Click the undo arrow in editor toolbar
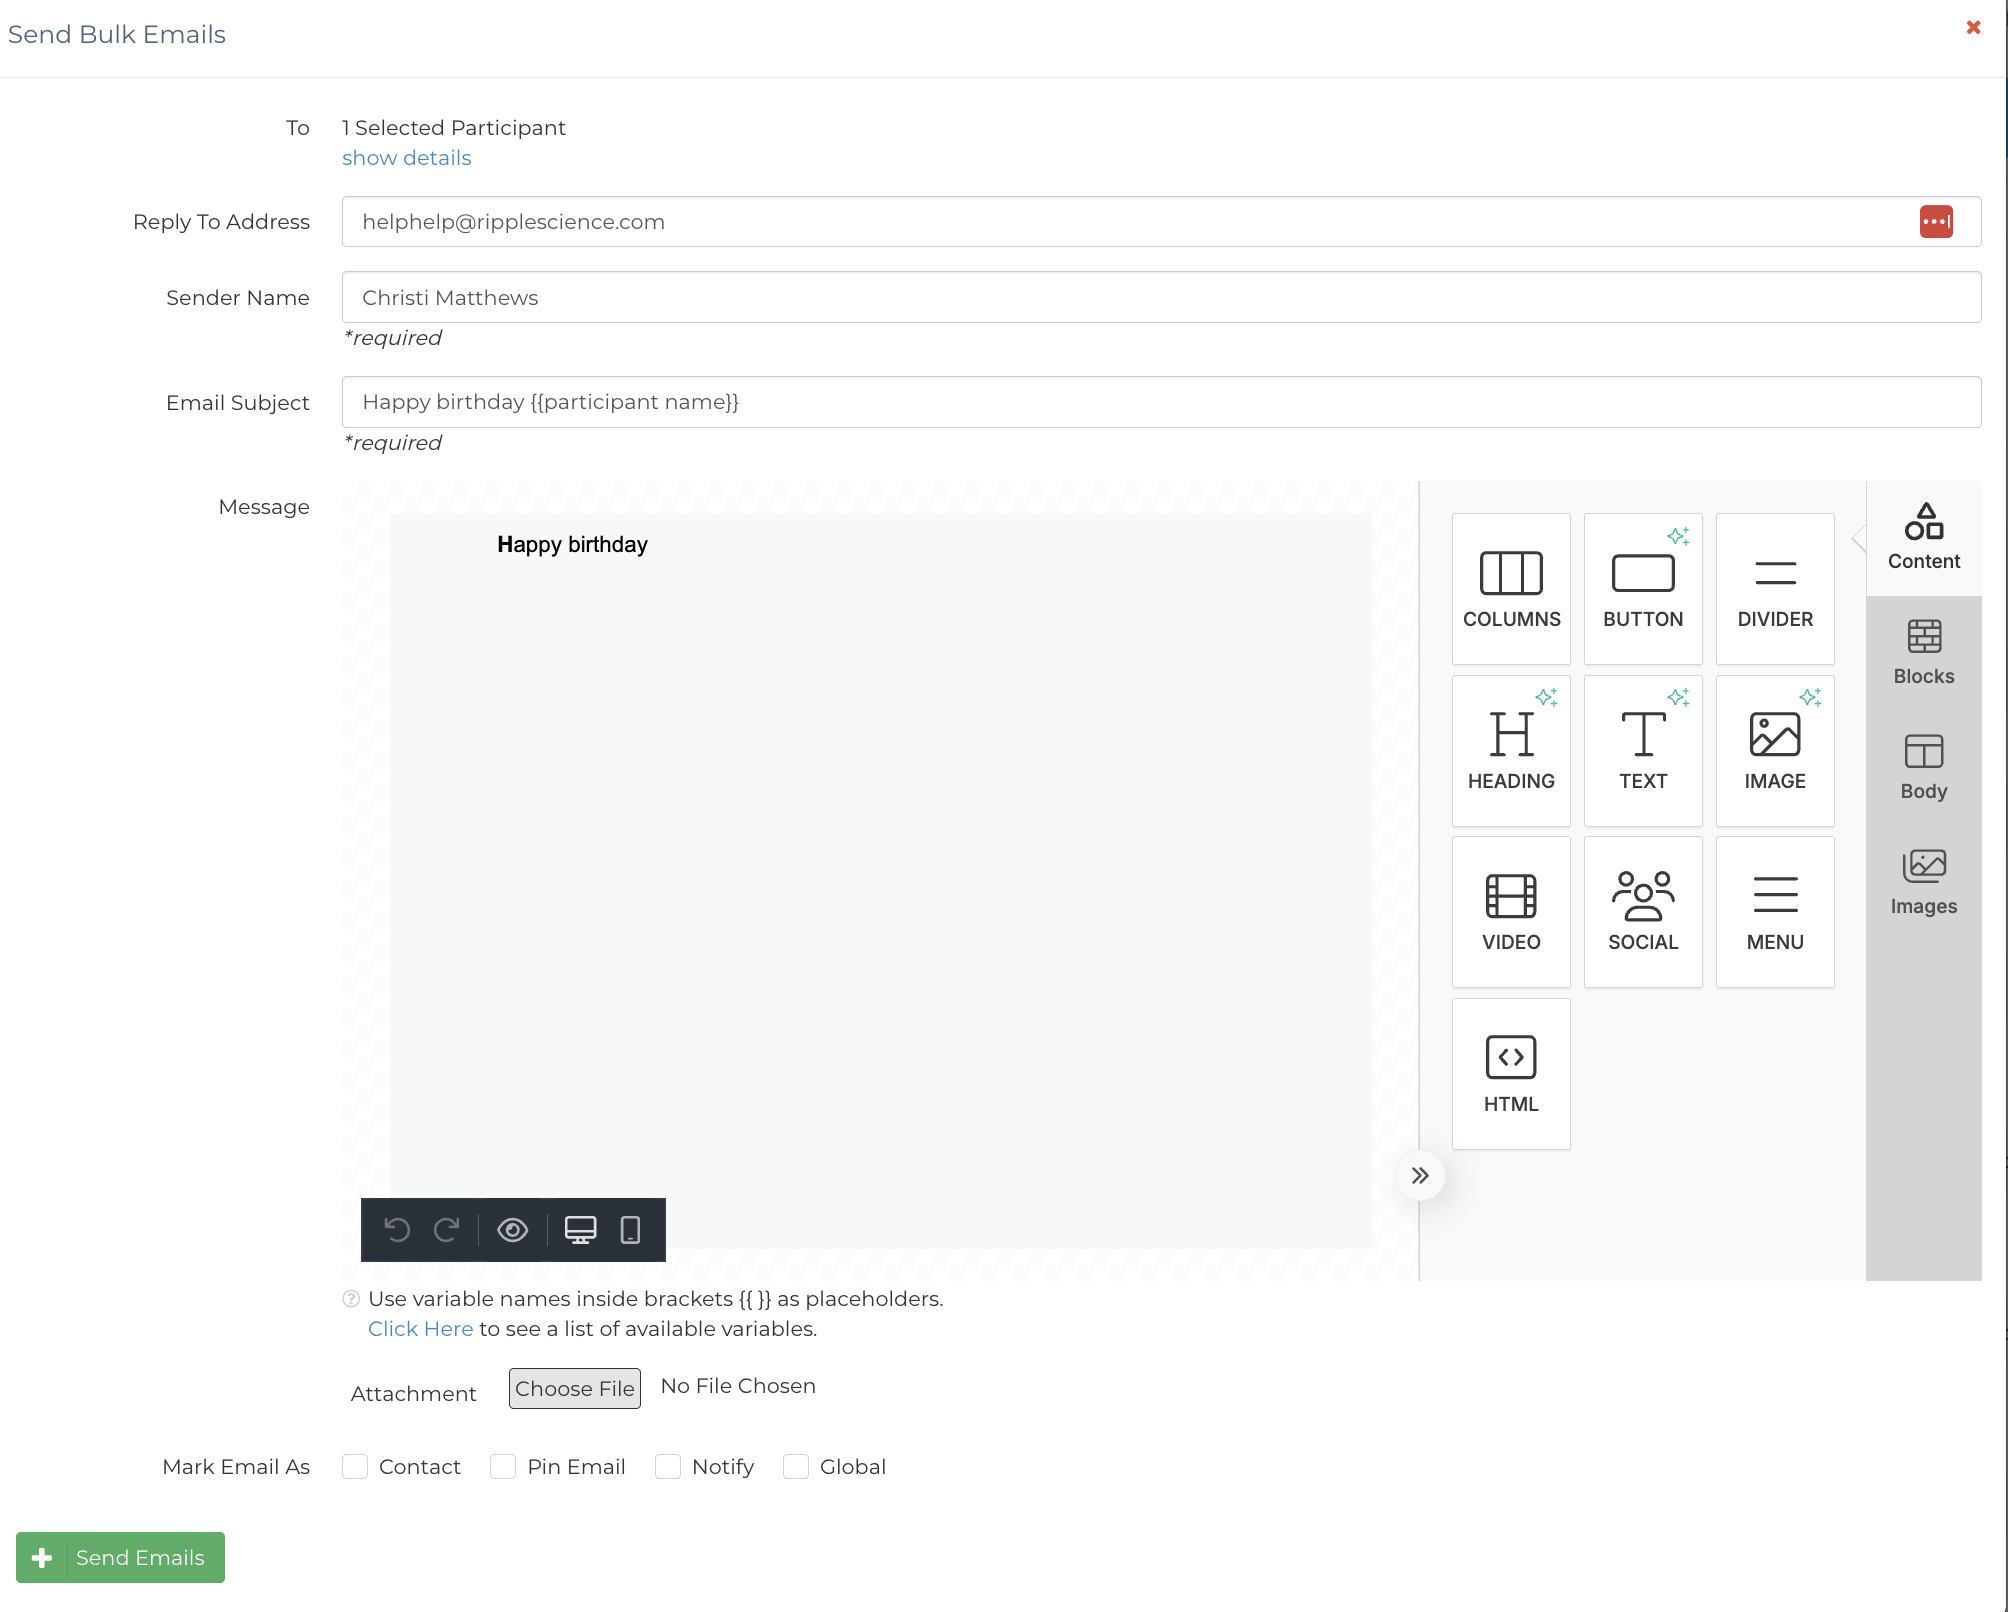This screenshot has height=1612, width=2008. [397, 1230]
